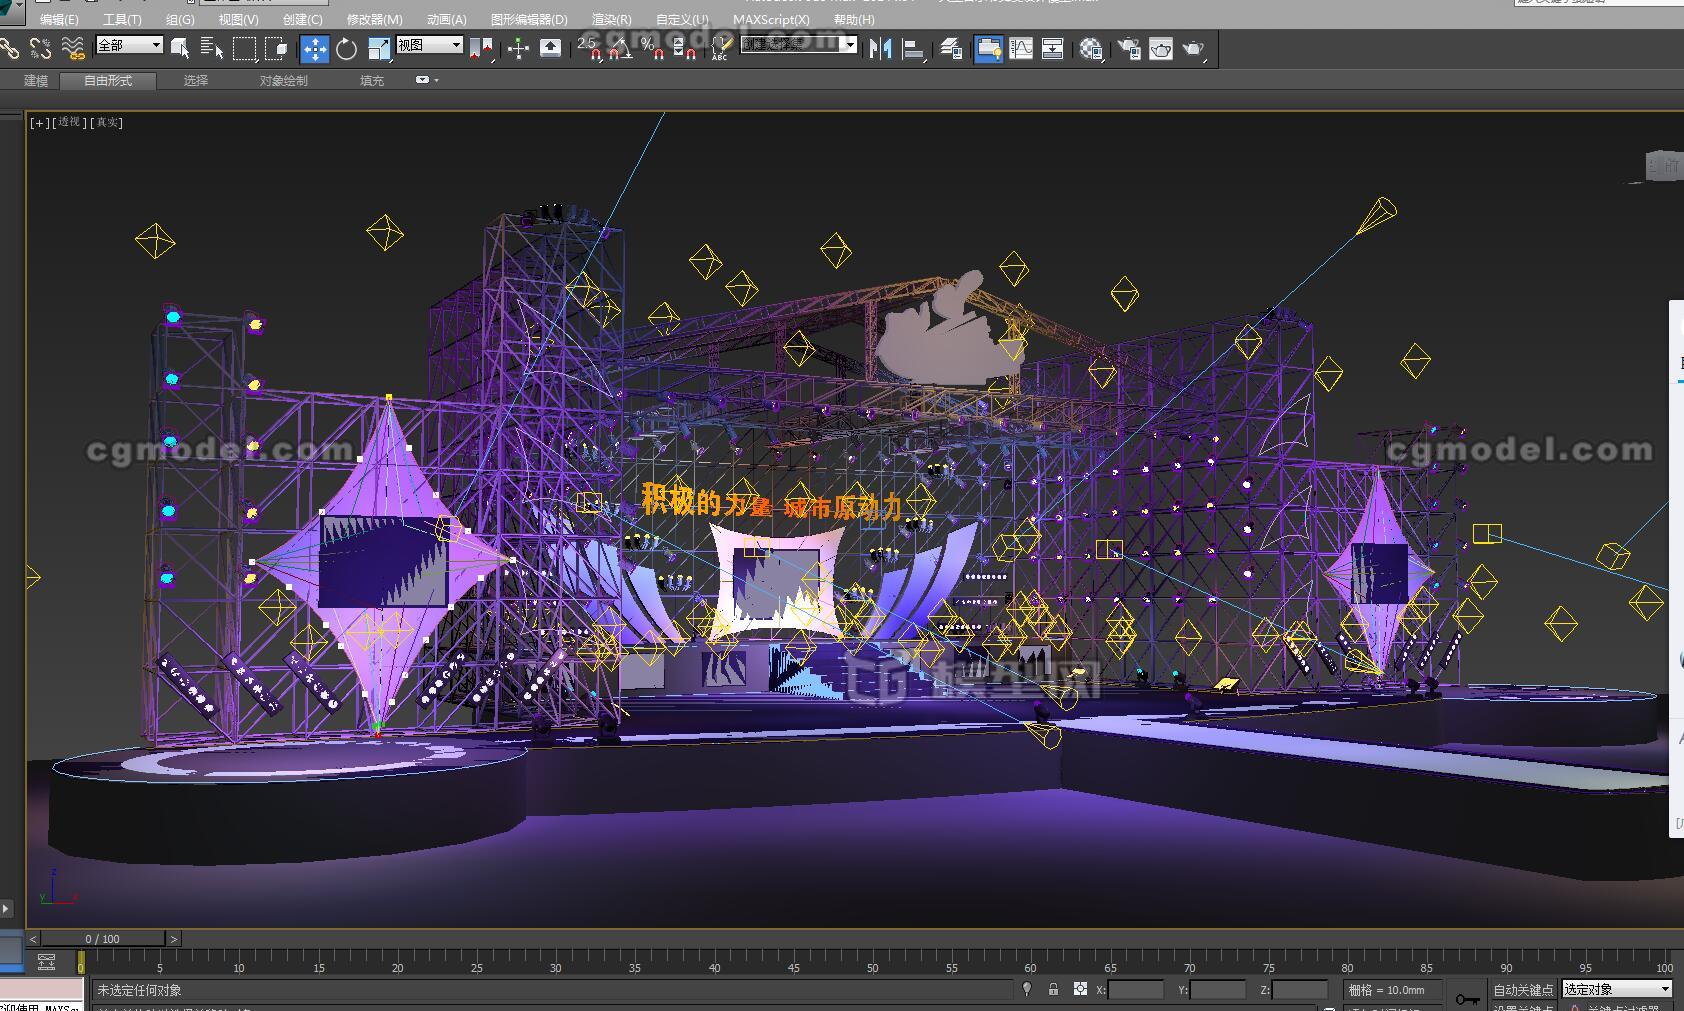Viewport: 1684px width, 1011px height.
Task: Open the 渲染(R) menu
Action: (612, 19)
